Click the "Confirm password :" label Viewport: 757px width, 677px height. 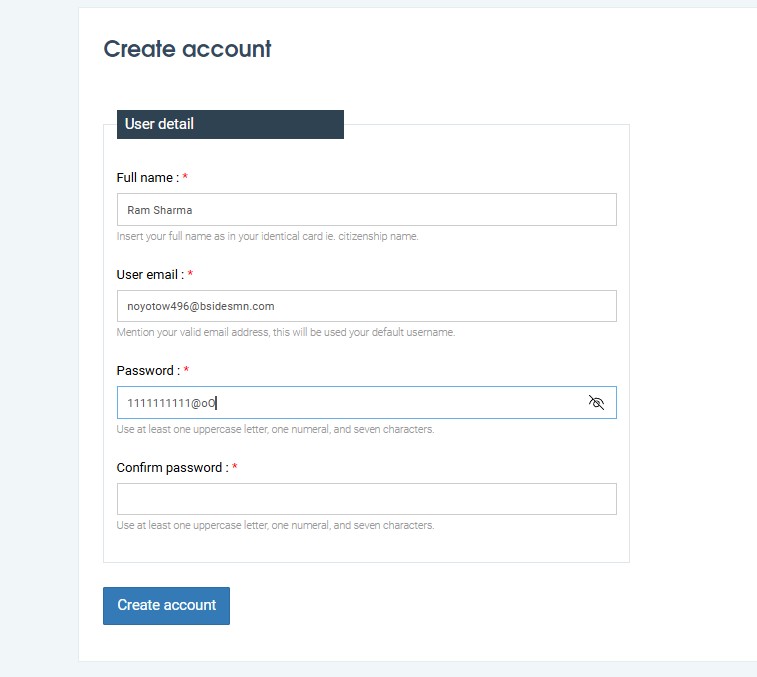[172, 467]
